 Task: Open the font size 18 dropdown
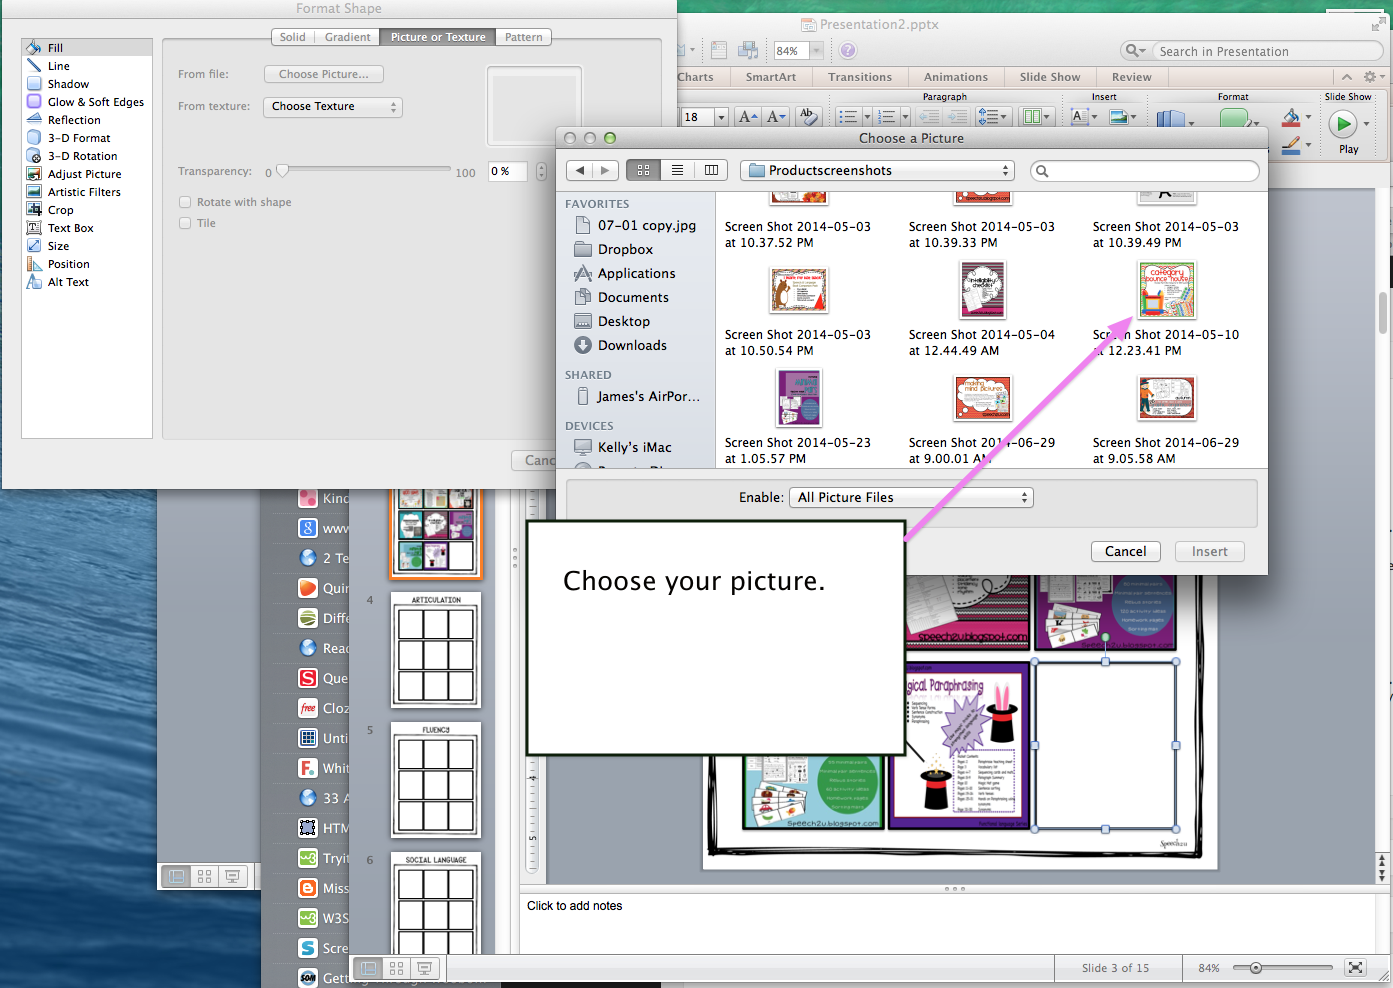coord(721,117)
